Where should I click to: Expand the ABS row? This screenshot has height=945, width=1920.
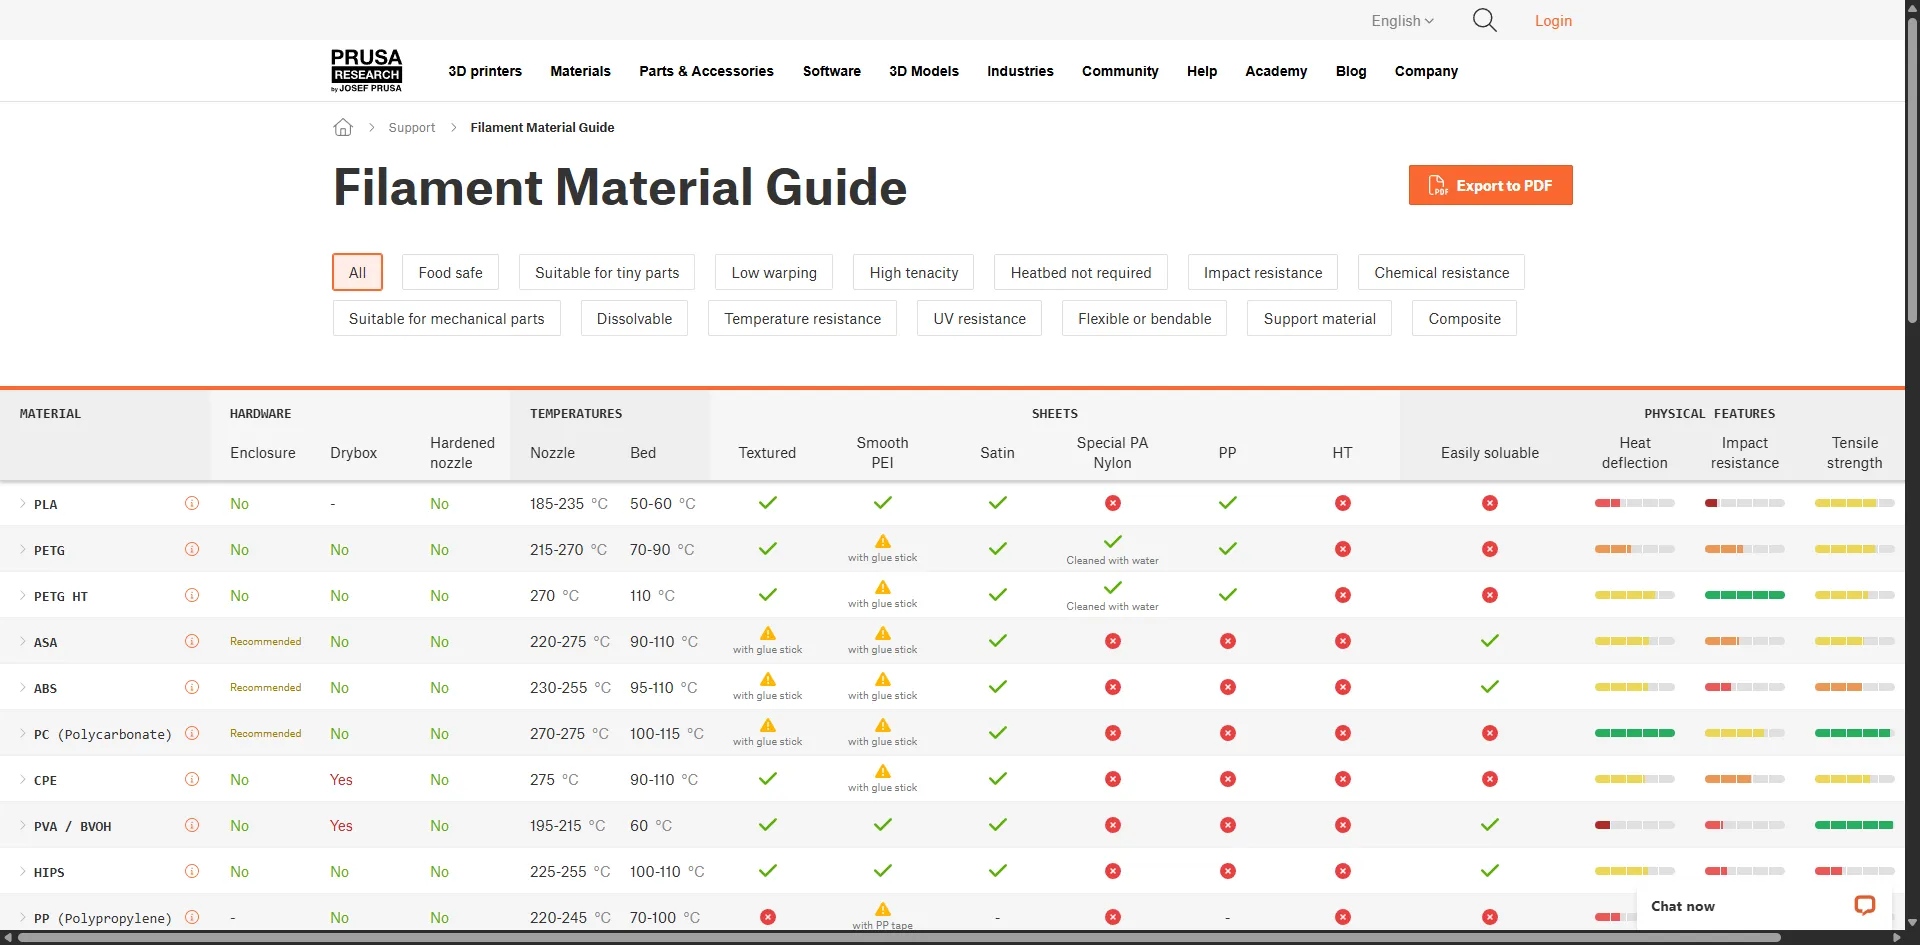pos(23,687)
